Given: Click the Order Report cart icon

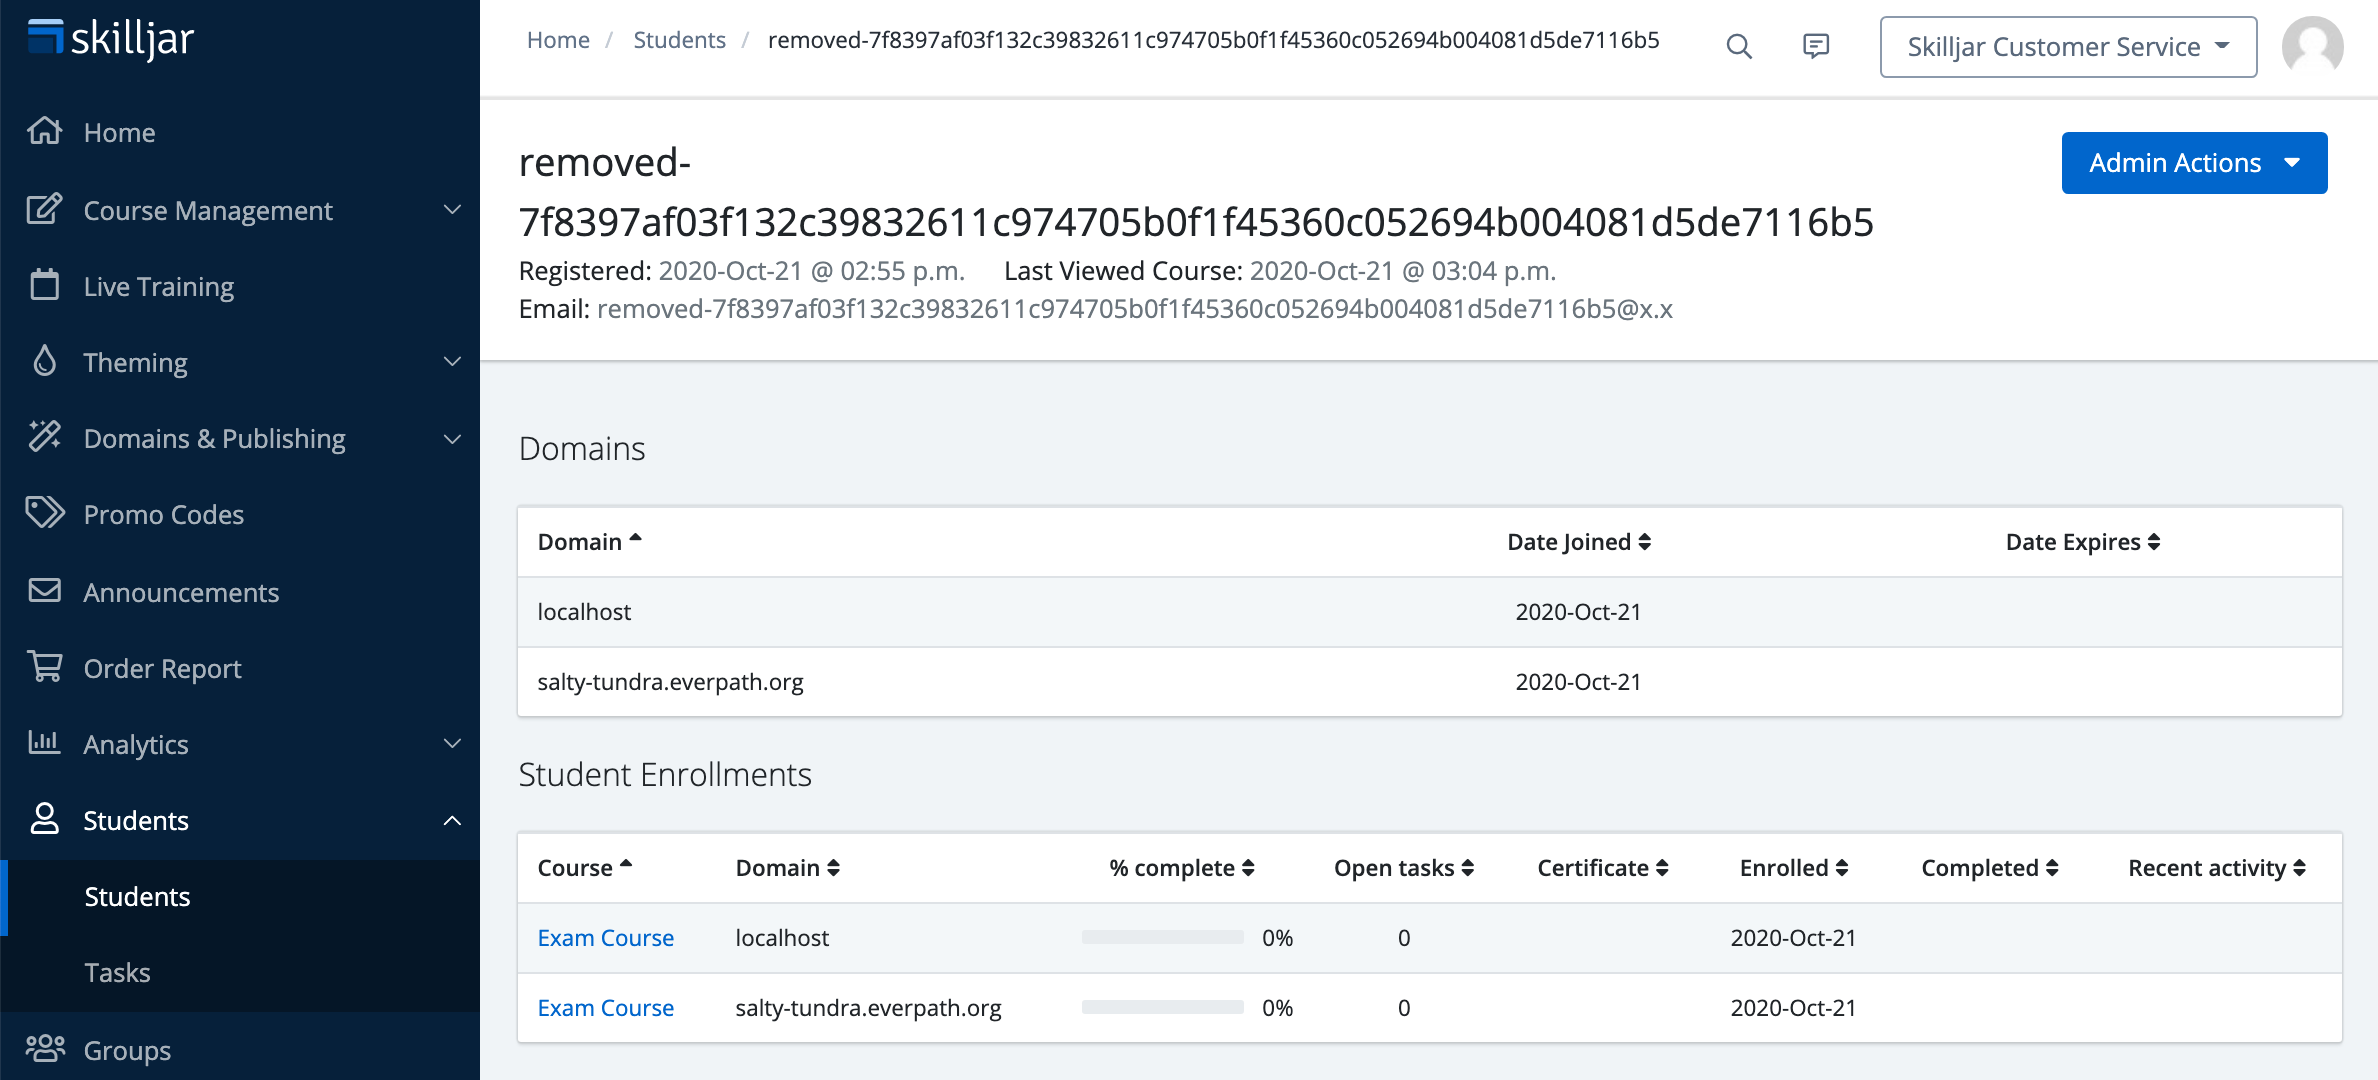Looking at the screenshot, I should click(x=44, y=667).
